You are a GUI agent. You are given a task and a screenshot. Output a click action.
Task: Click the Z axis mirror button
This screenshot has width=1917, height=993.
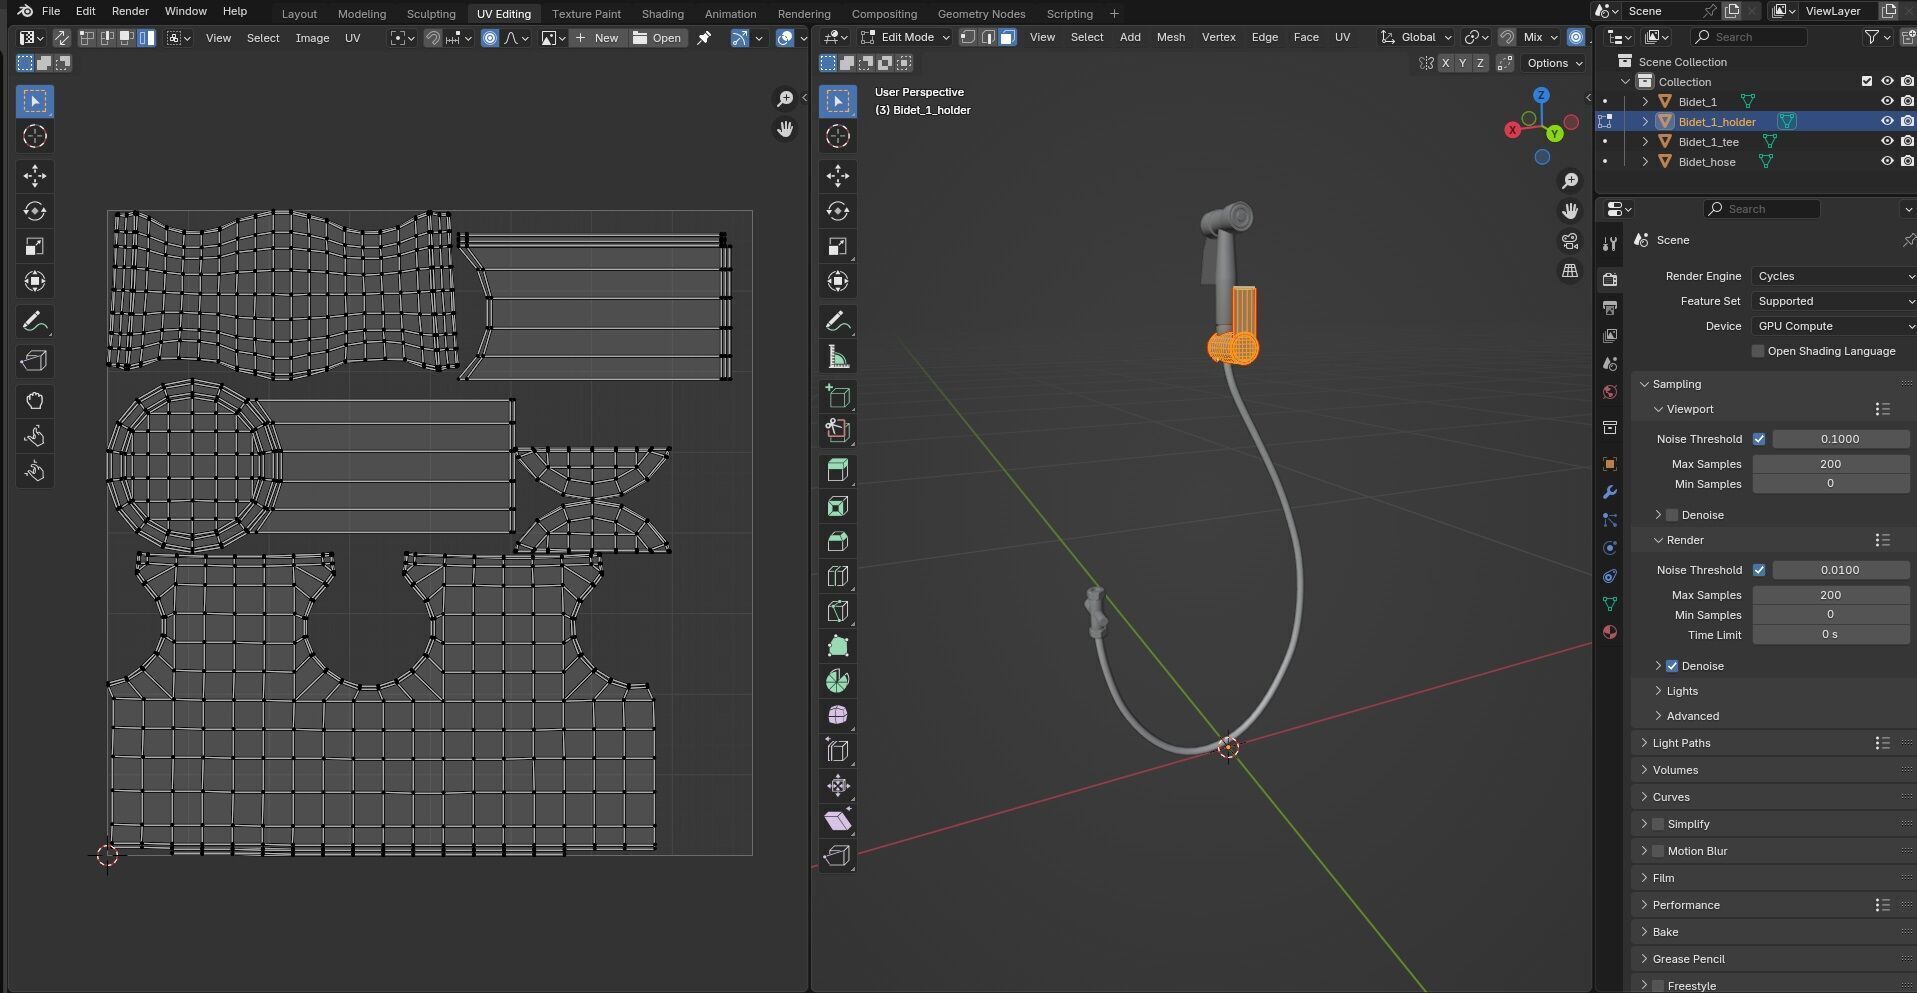(x=1480, y=63)
